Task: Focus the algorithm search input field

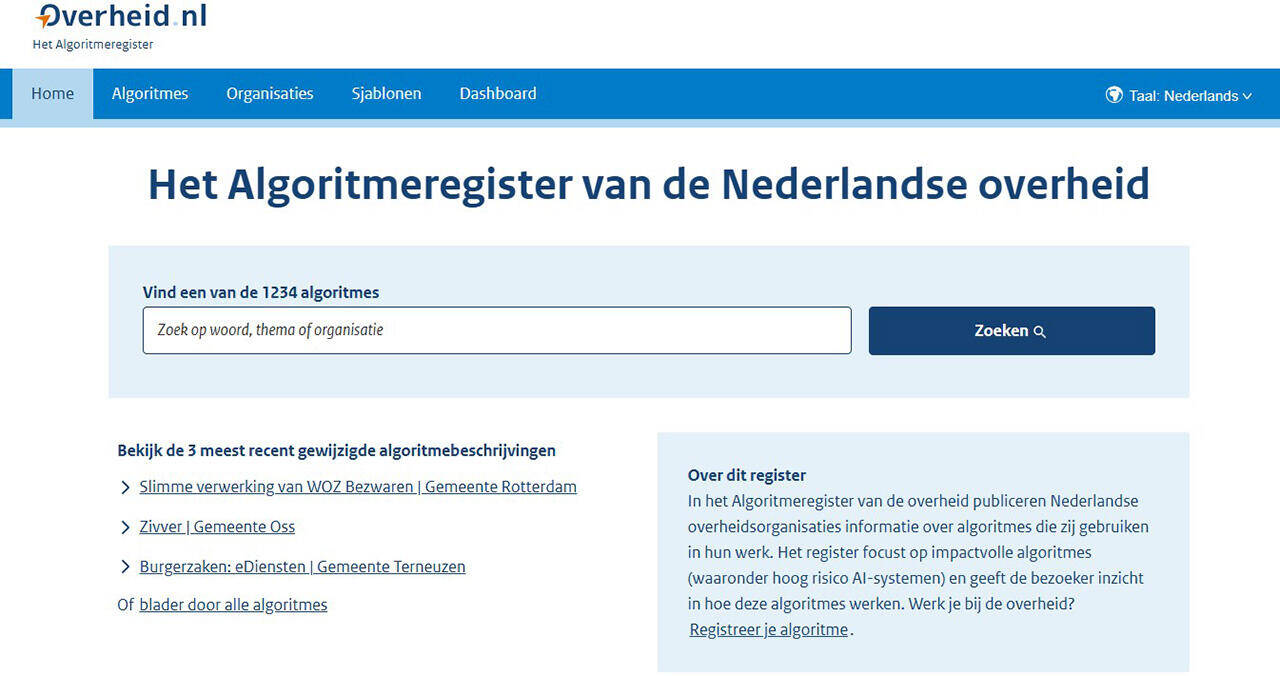Action: pos(497,330)
